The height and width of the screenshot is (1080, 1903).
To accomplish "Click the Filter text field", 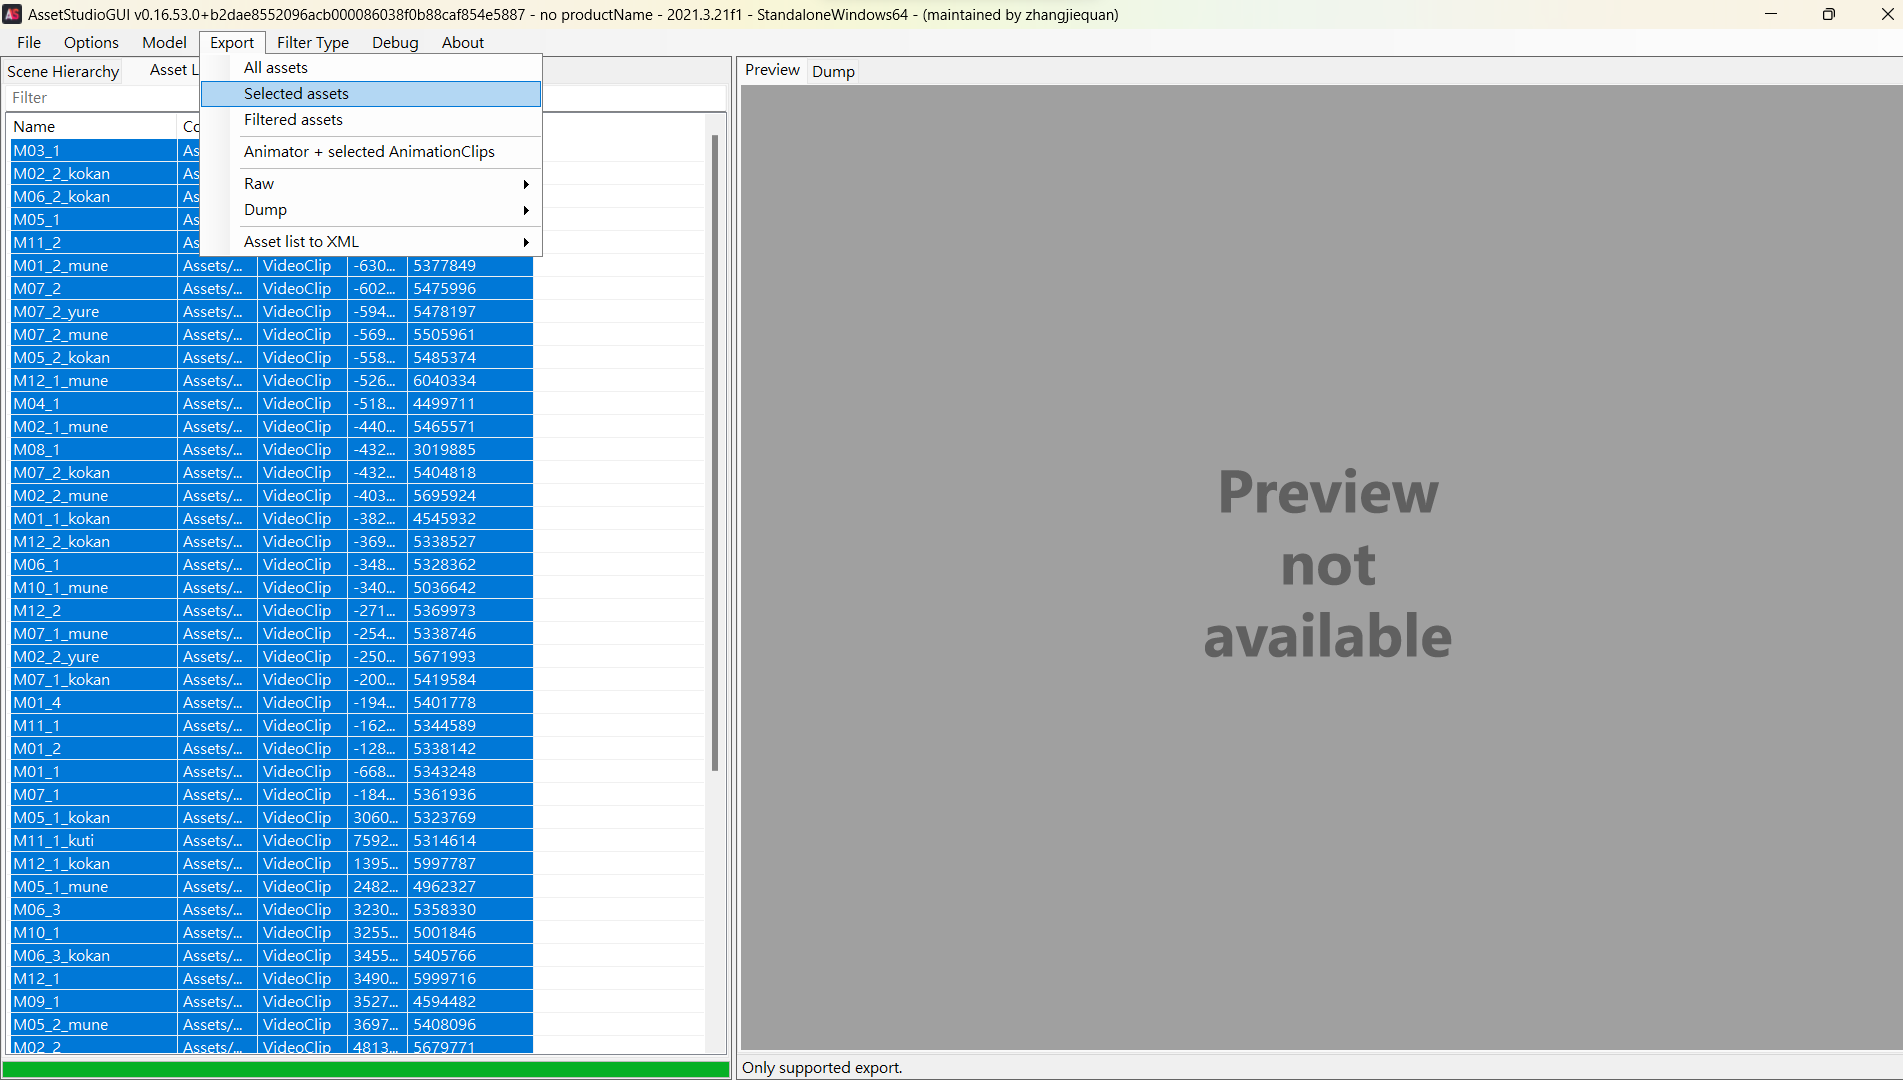I will [x=100, y=98].
